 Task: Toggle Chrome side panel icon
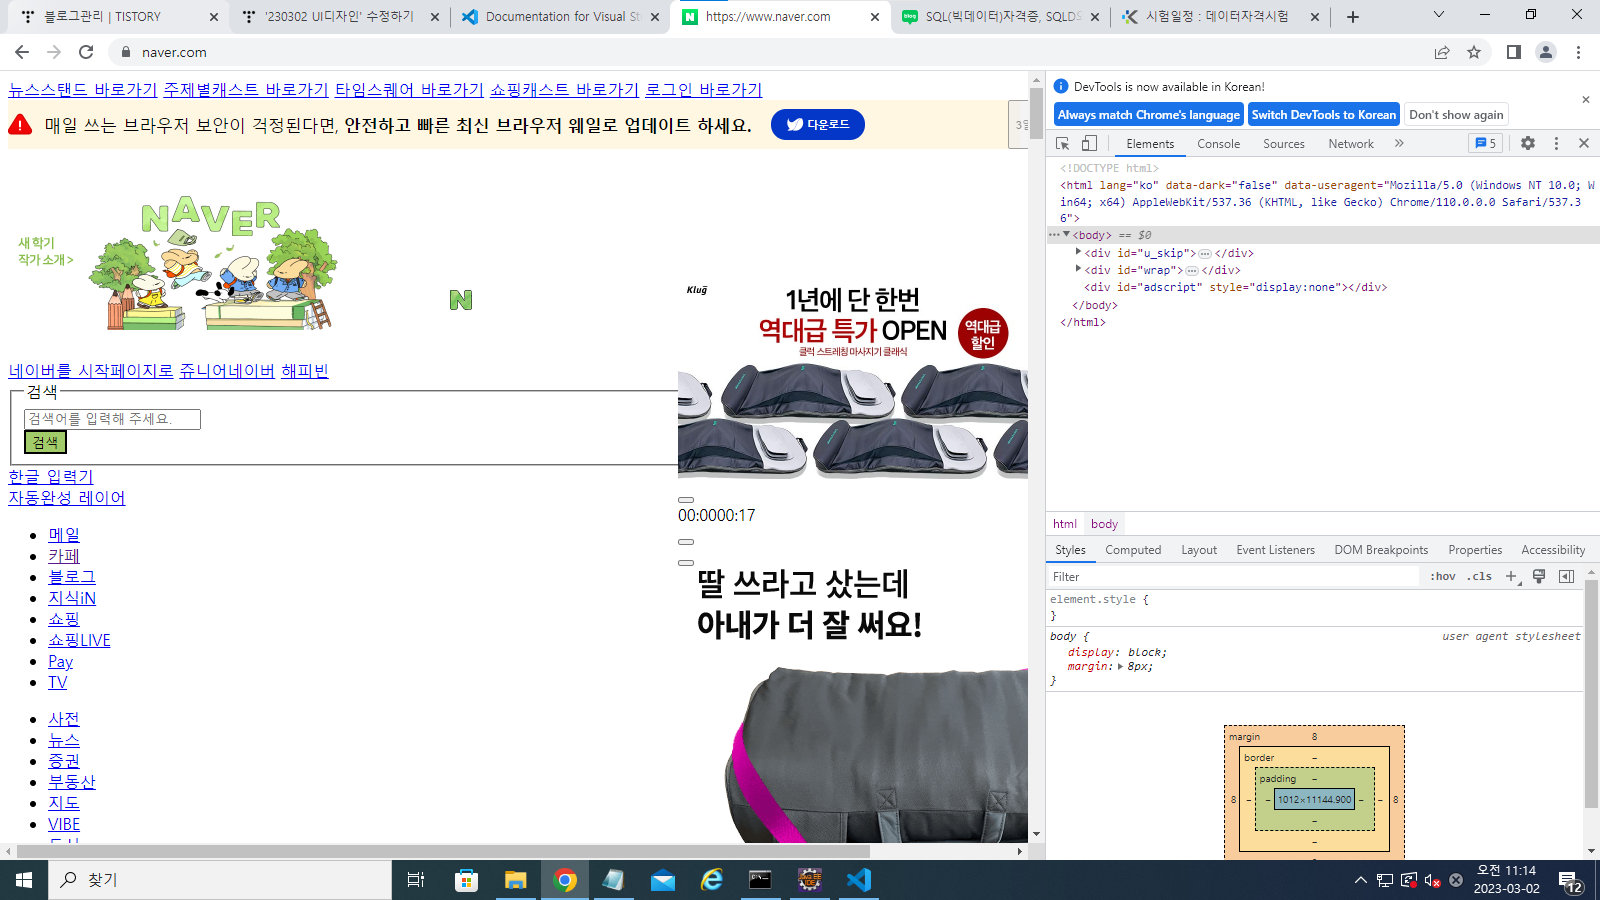click(x=1514, y=52)
